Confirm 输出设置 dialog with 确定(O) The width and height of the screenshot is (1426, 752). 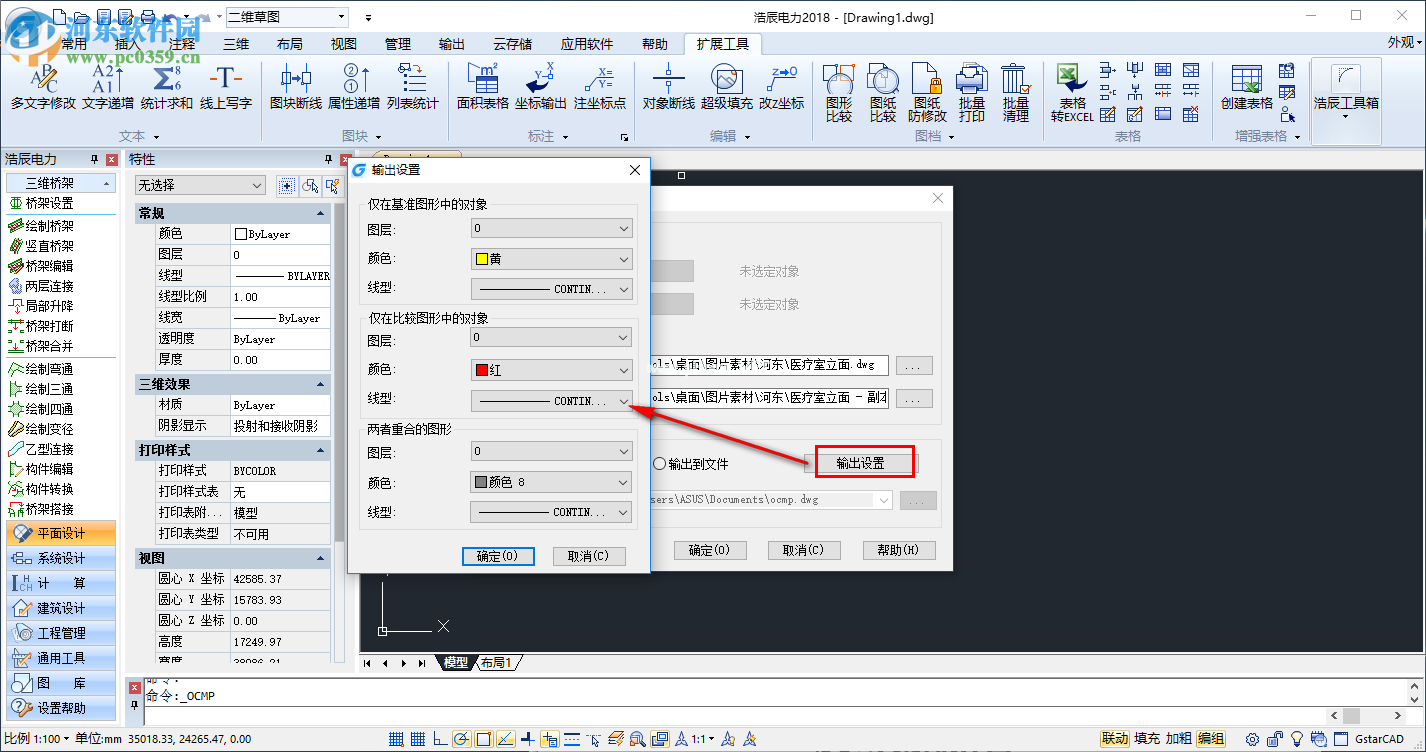[498, 556]
